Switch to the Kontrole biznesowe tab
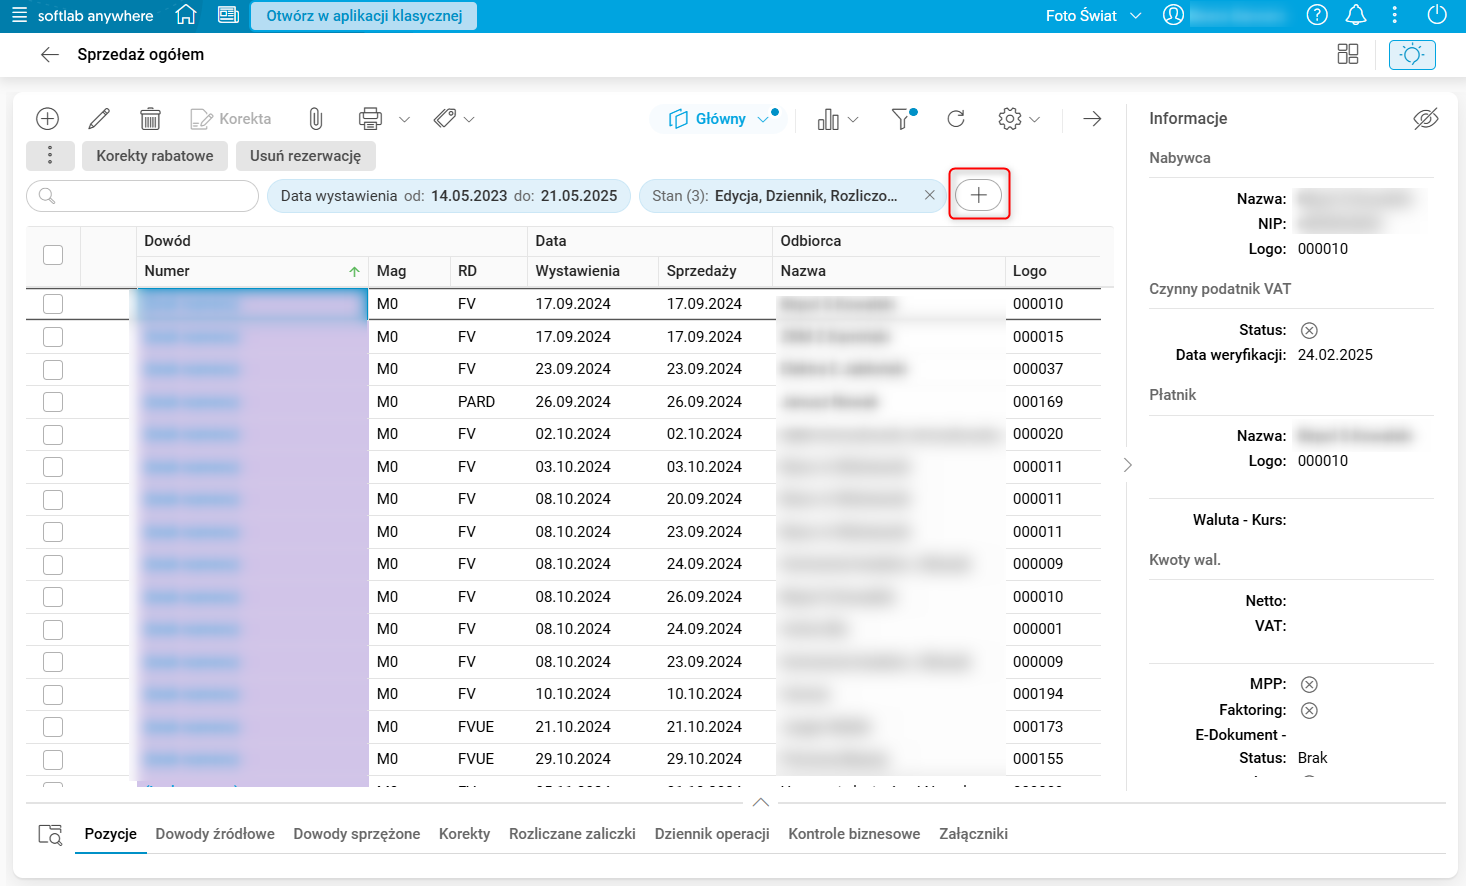 (x=854, y=834)
